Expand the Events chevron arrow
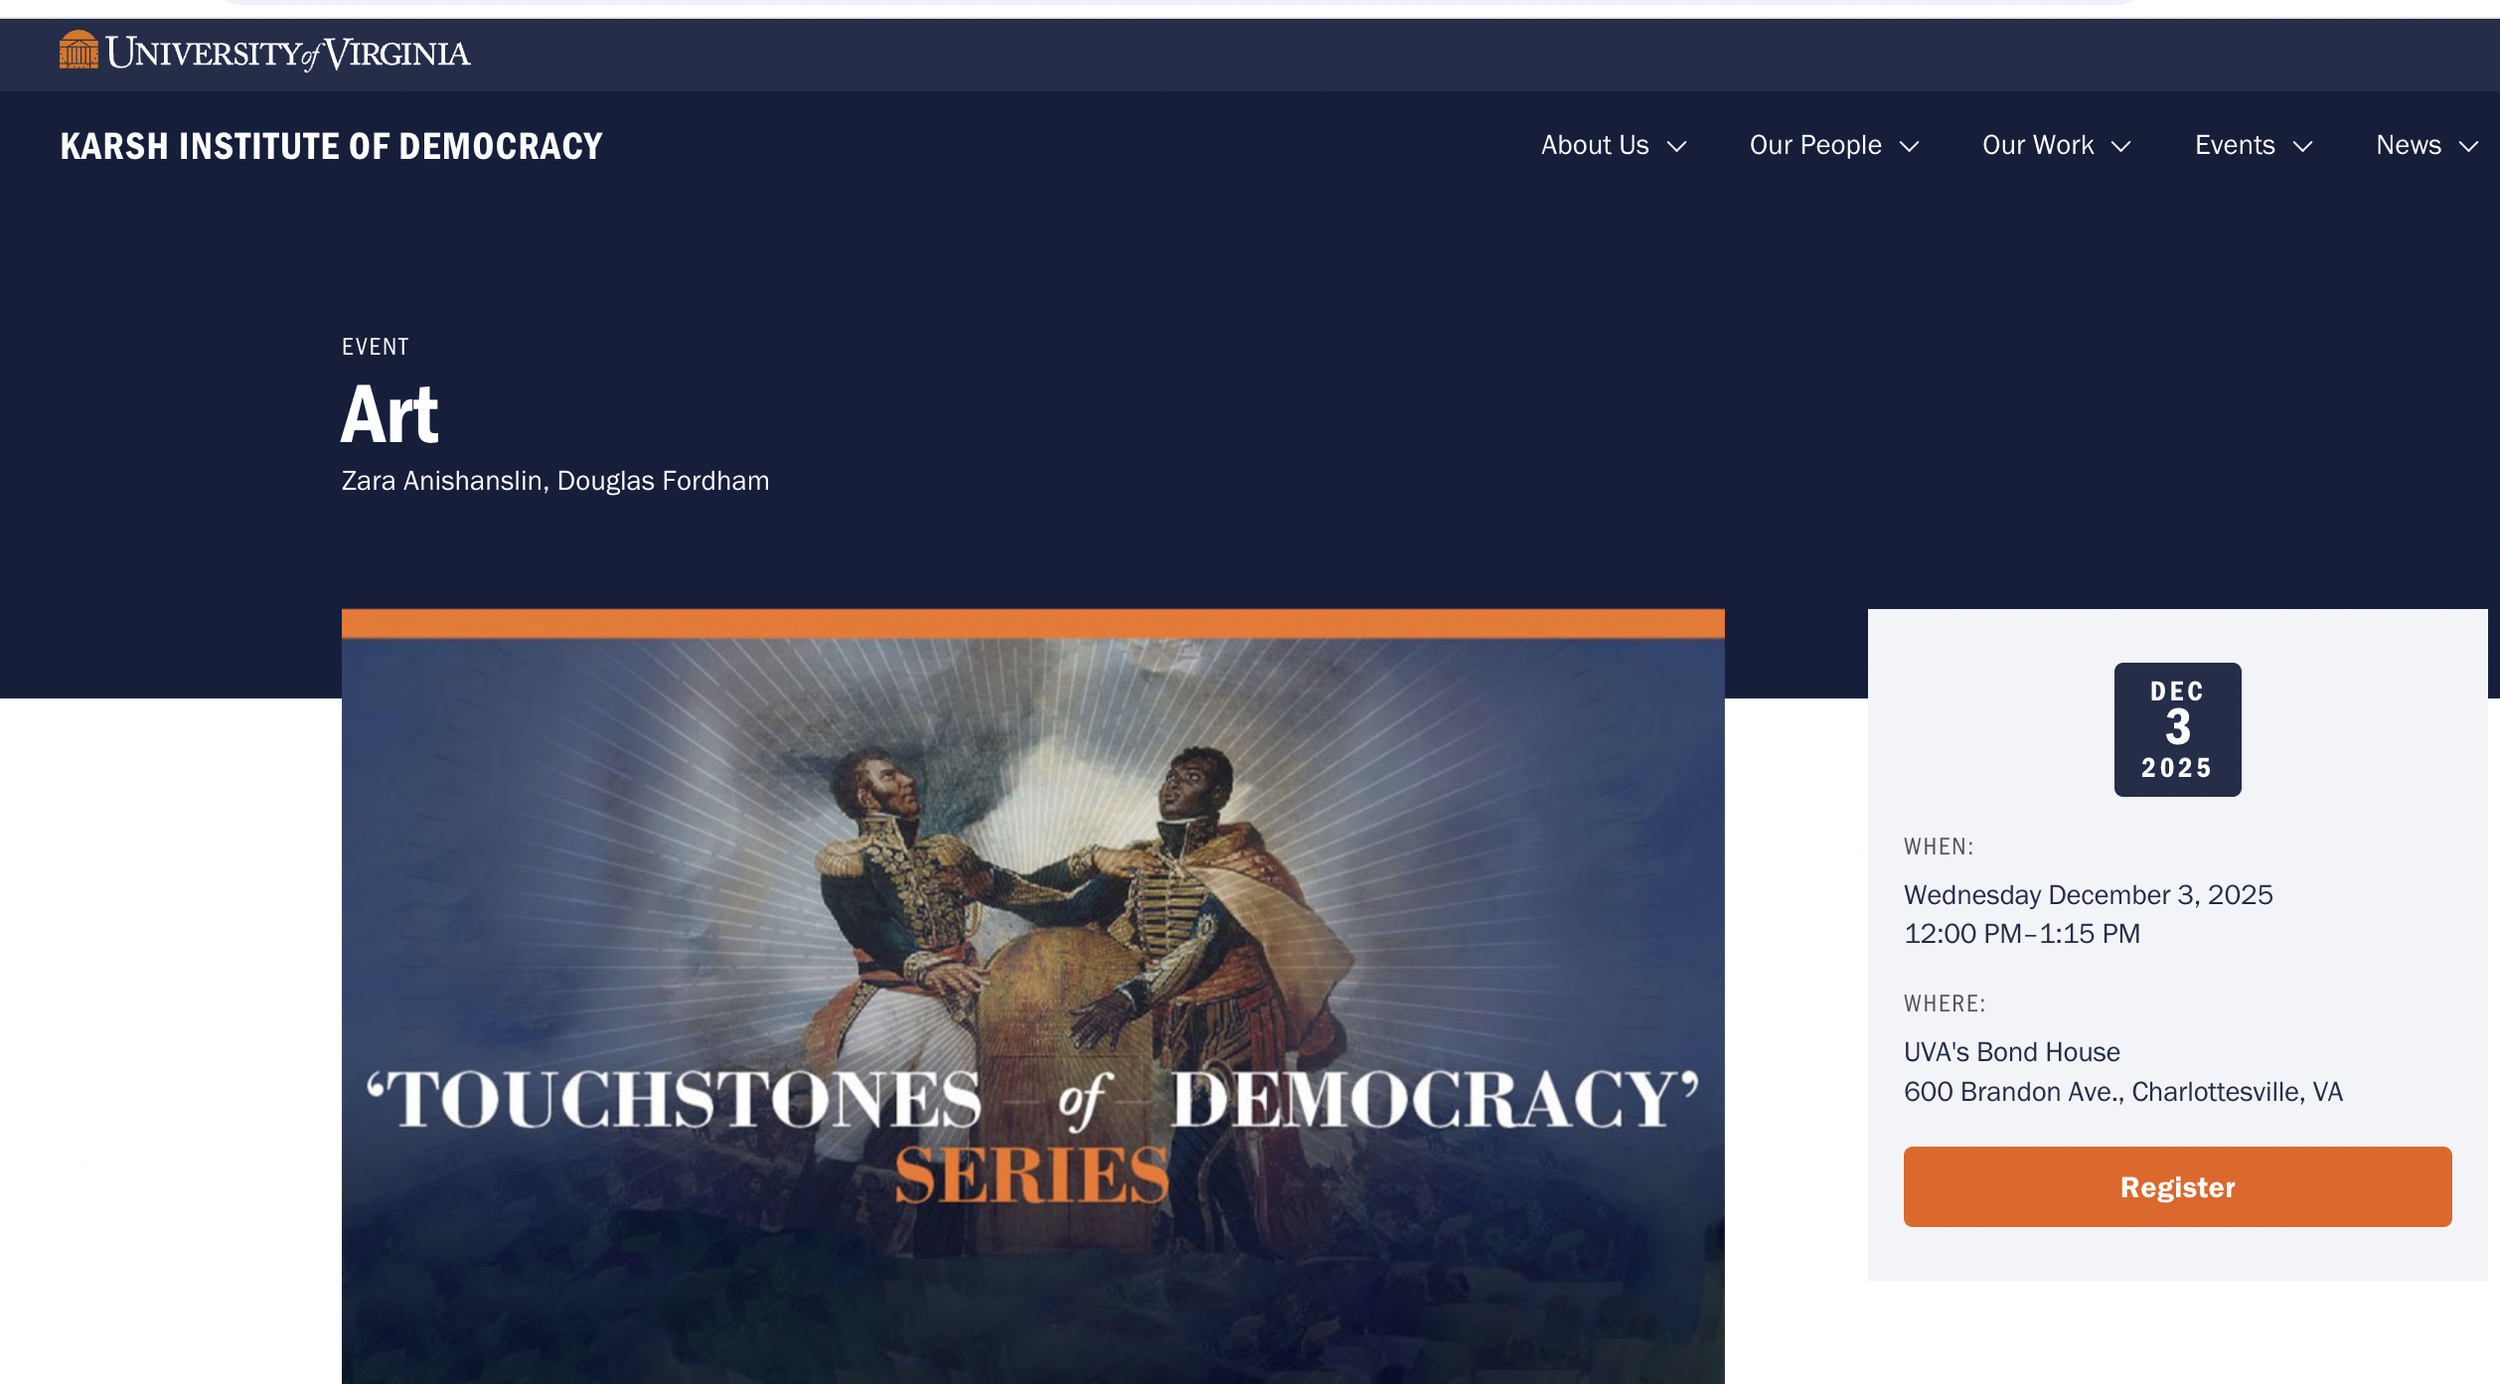This screenshot has width=2500, height=1384. [2303, 147]
